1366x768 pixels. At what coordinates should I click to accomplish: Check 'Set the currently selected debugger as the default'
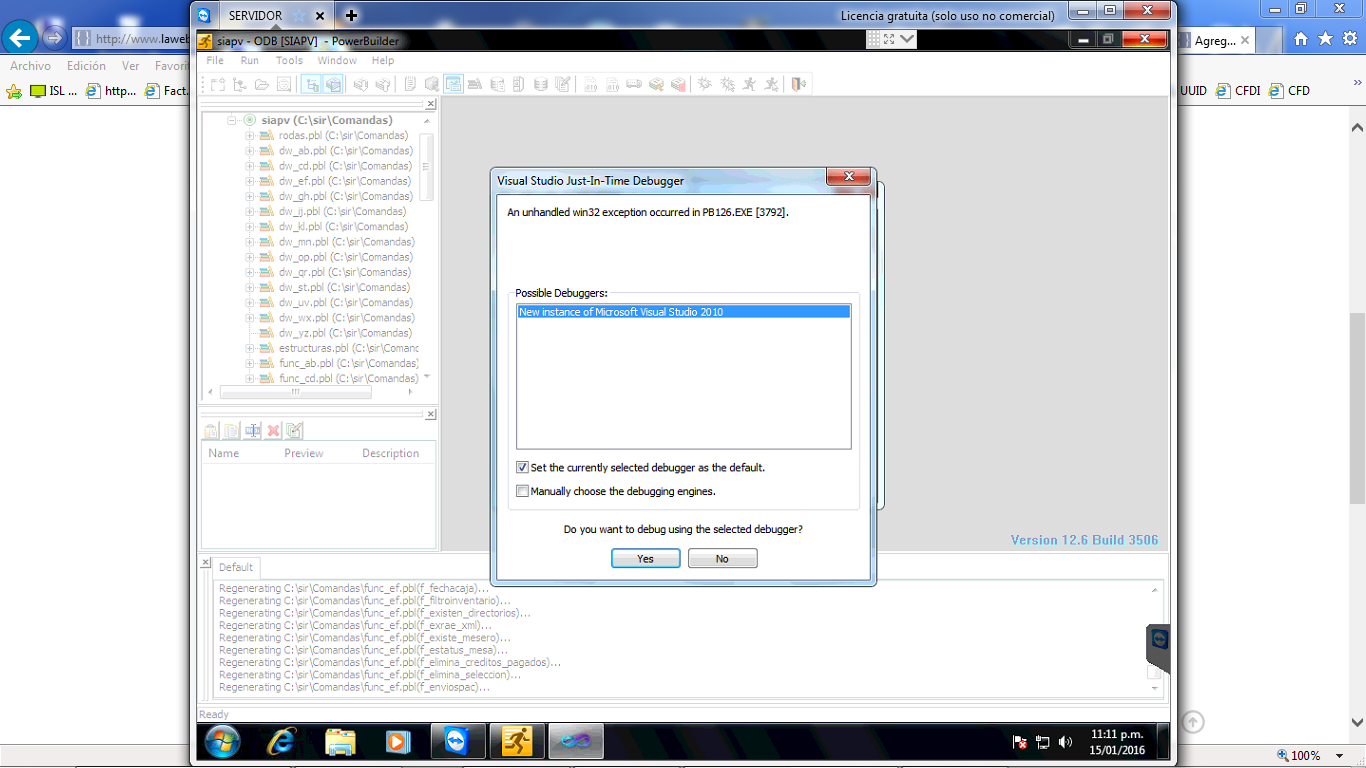point(522,467)
